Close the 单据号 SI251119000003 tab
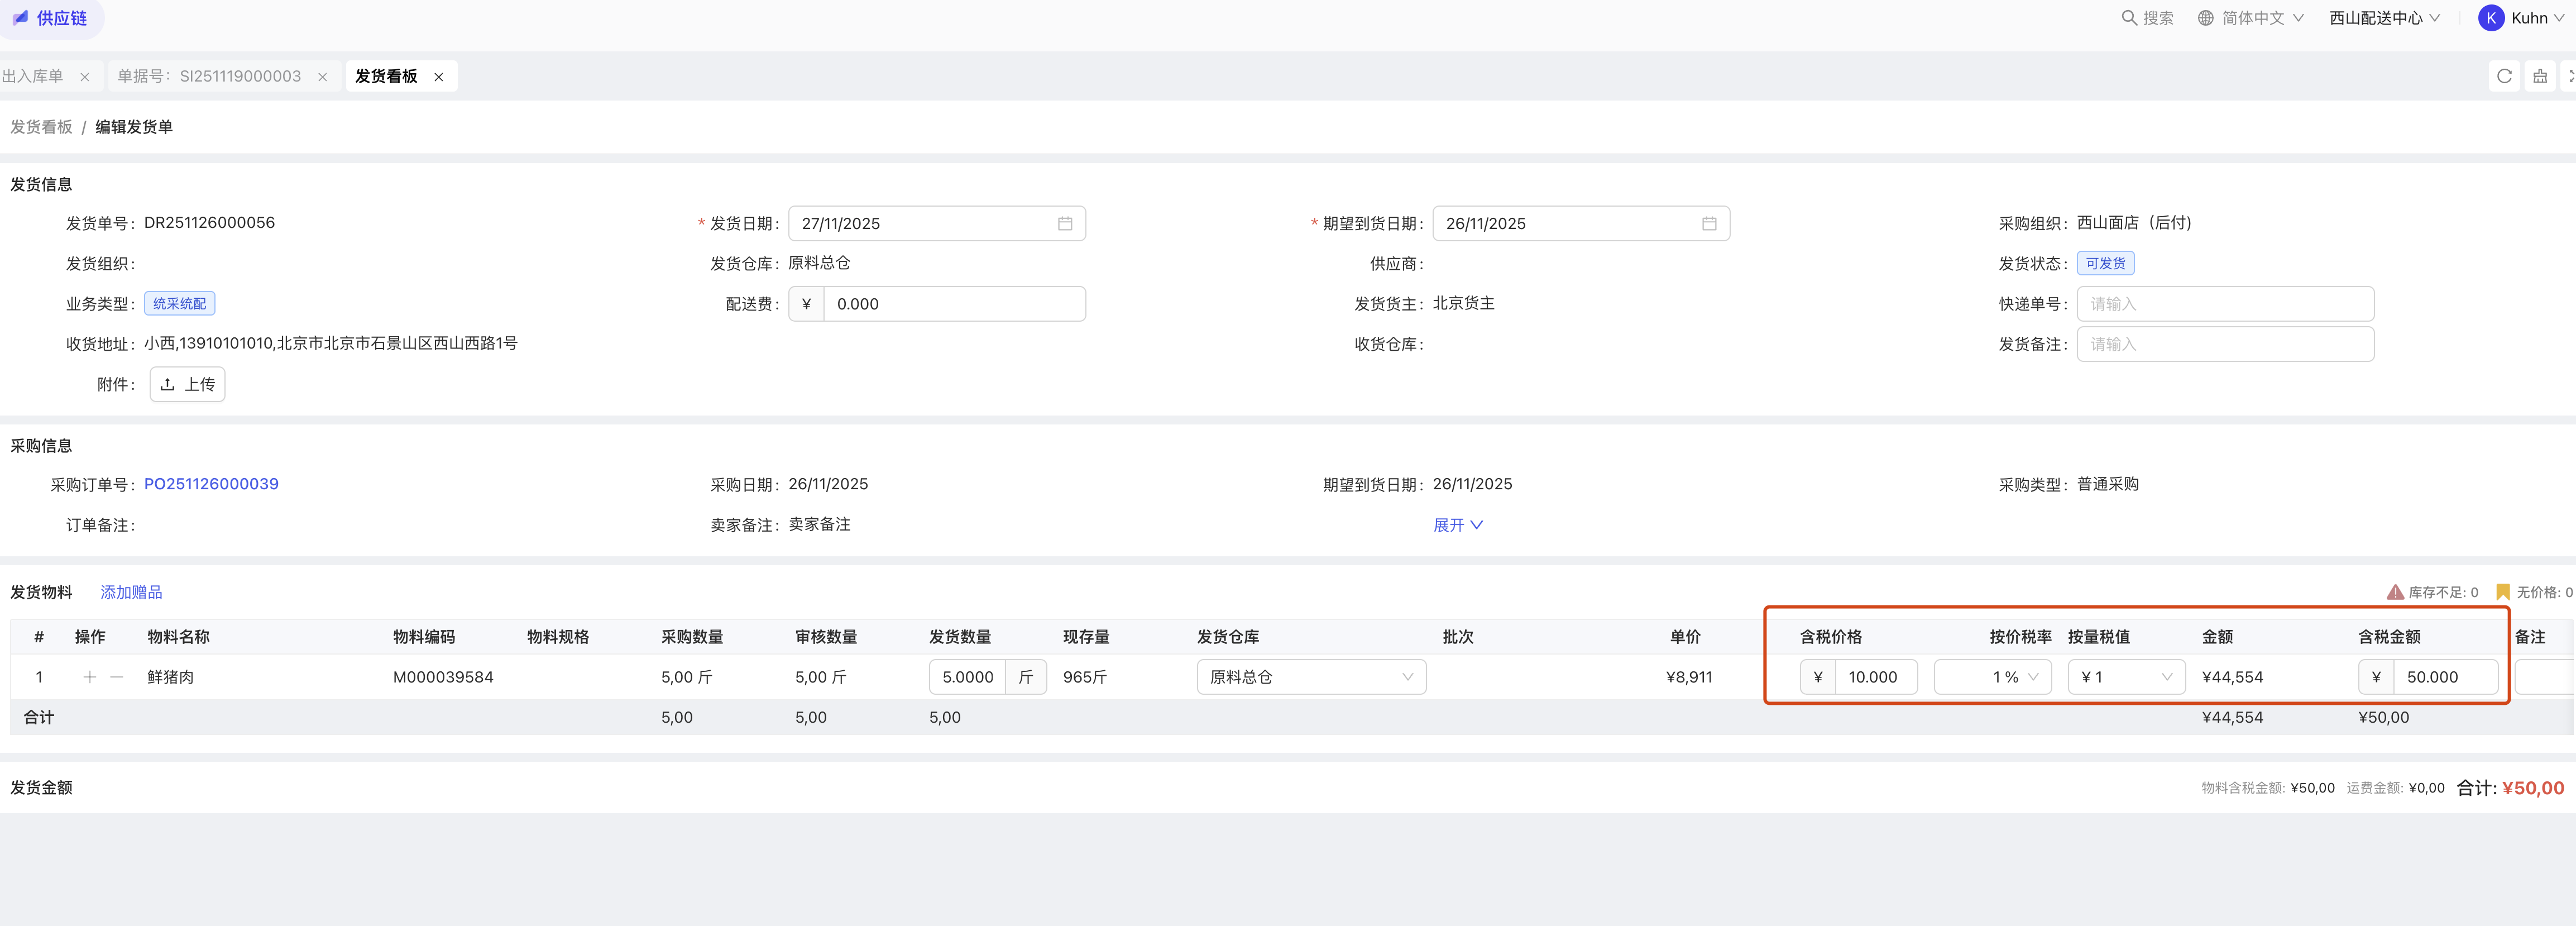2576x926 pixels. [x=322, y=77]
